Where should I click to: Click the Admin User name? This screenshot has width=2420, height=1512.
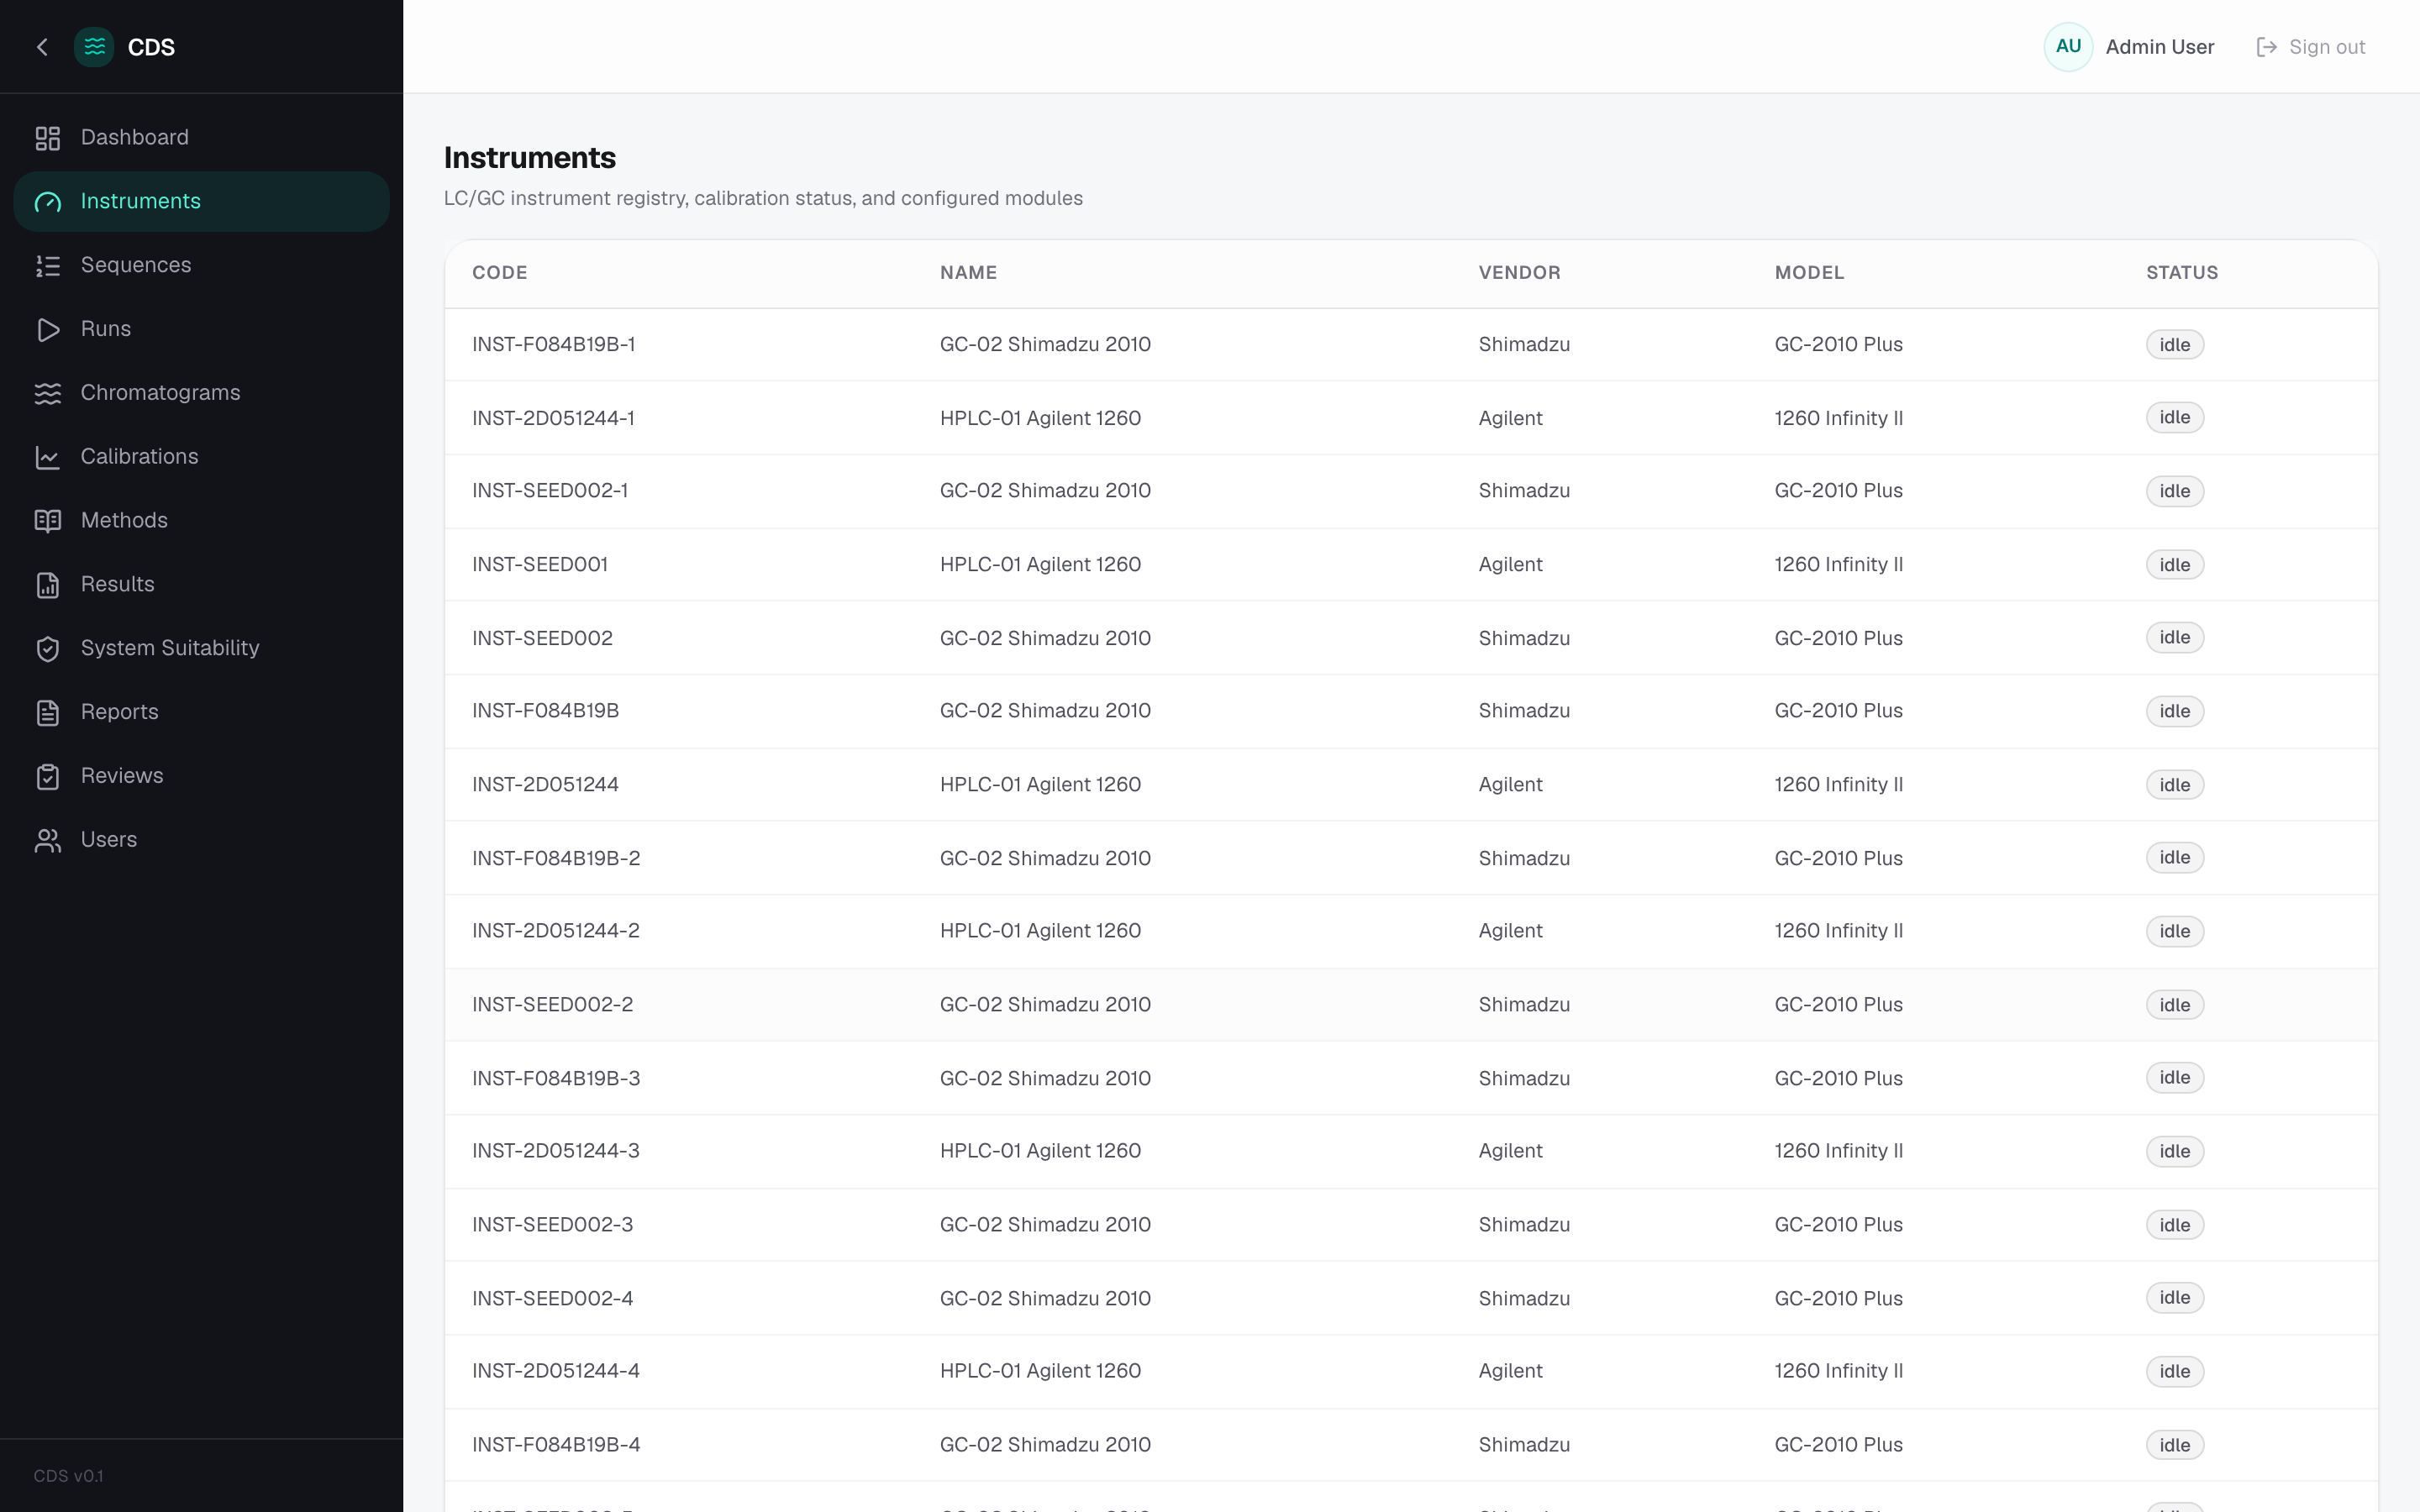[2159, 47]
